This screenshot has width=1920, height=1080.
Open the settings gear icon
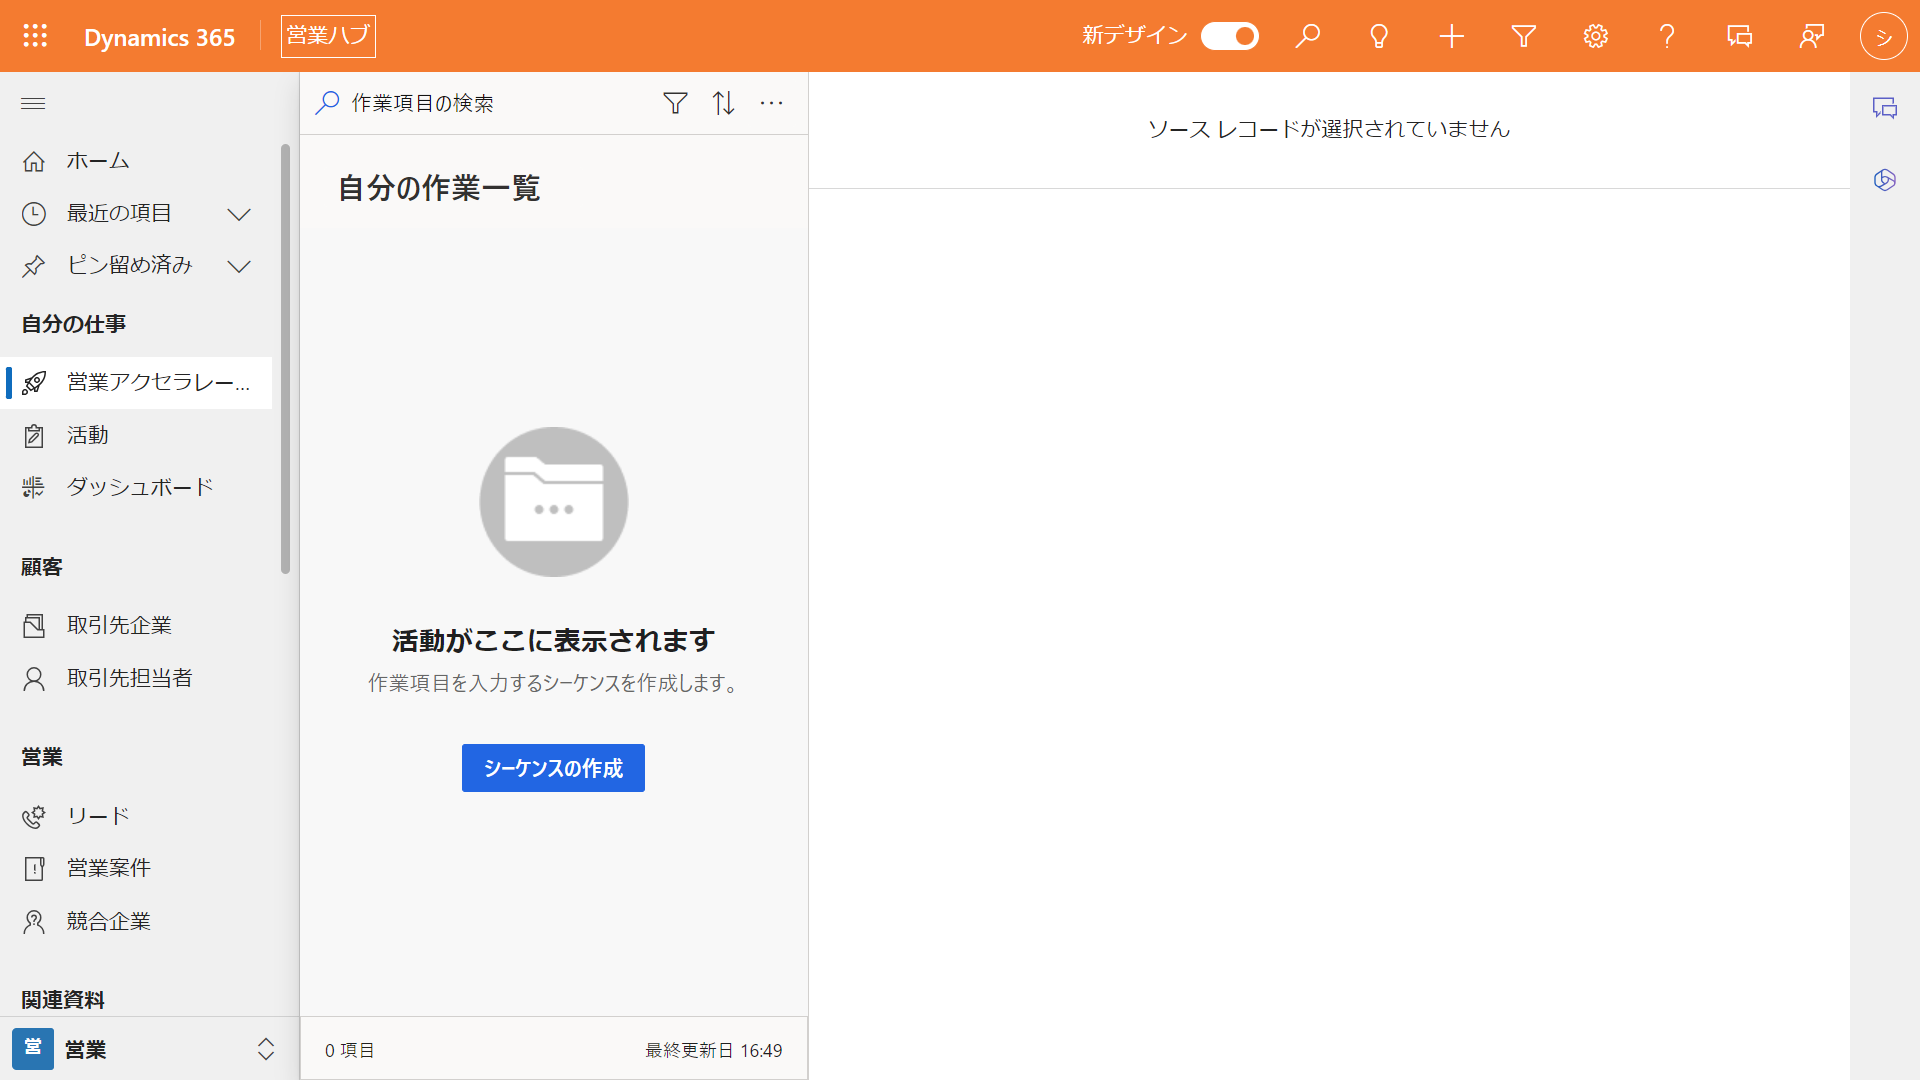click(x=1595, y=36)
